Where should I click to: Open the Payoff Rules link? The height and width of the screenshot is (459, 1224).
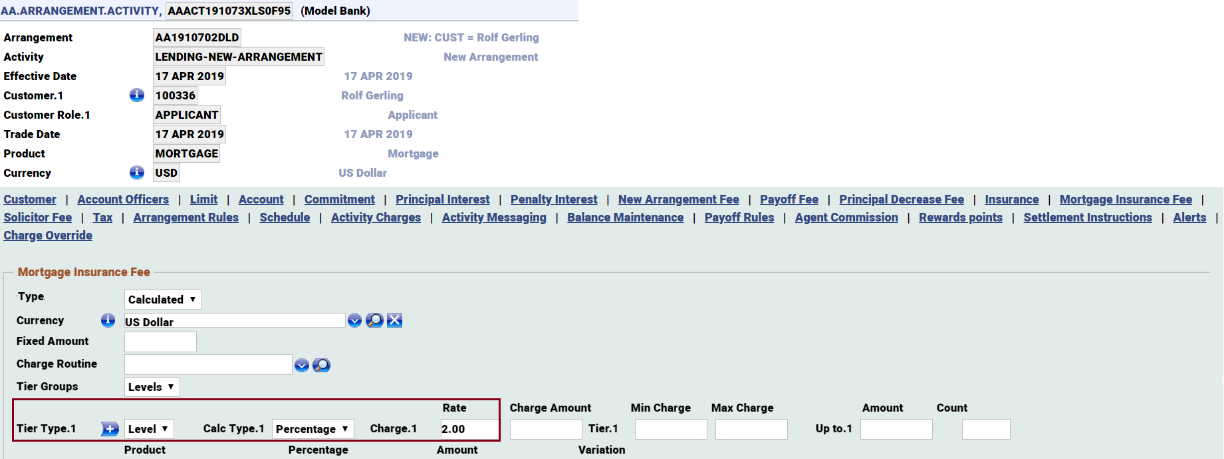point(739,218)
